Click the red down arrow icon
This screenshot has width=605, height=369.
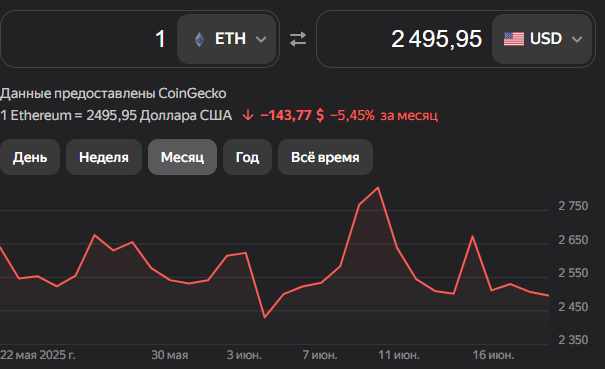pos(248,115)
